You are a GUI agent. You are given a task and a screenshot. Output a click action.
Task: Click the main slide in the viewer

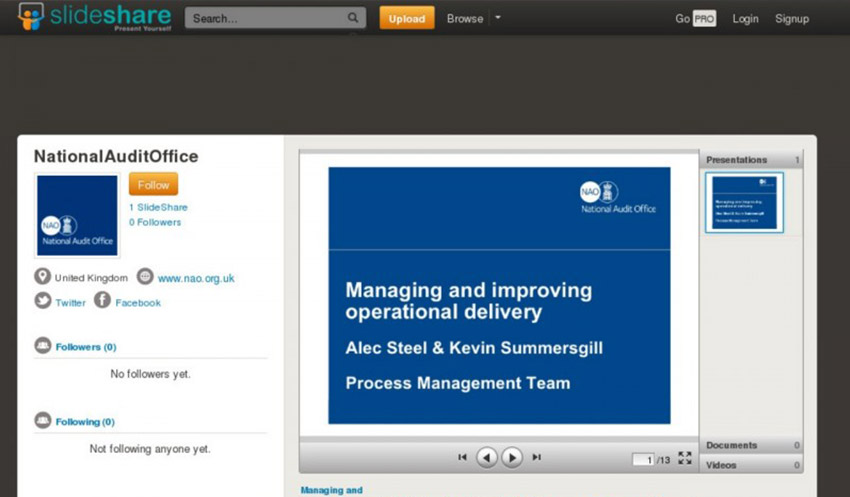pos(499,295)
